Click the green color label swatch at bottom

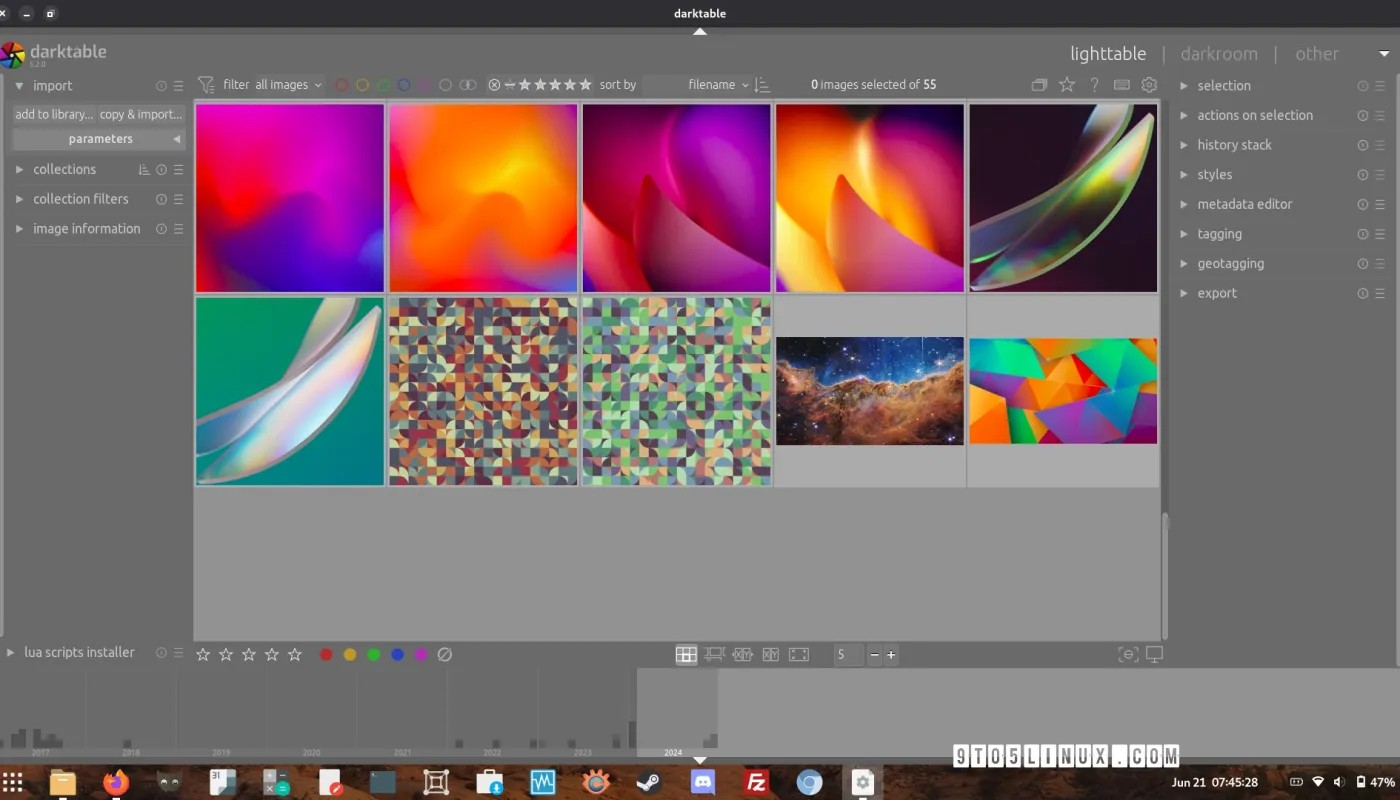click(374, 654)
